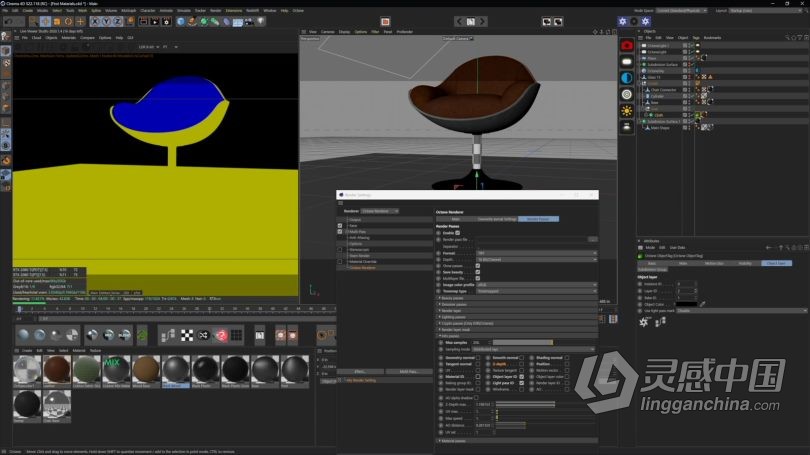
Task: Click the first Octane gear icon top right
Action: click(x=622, y=21)
